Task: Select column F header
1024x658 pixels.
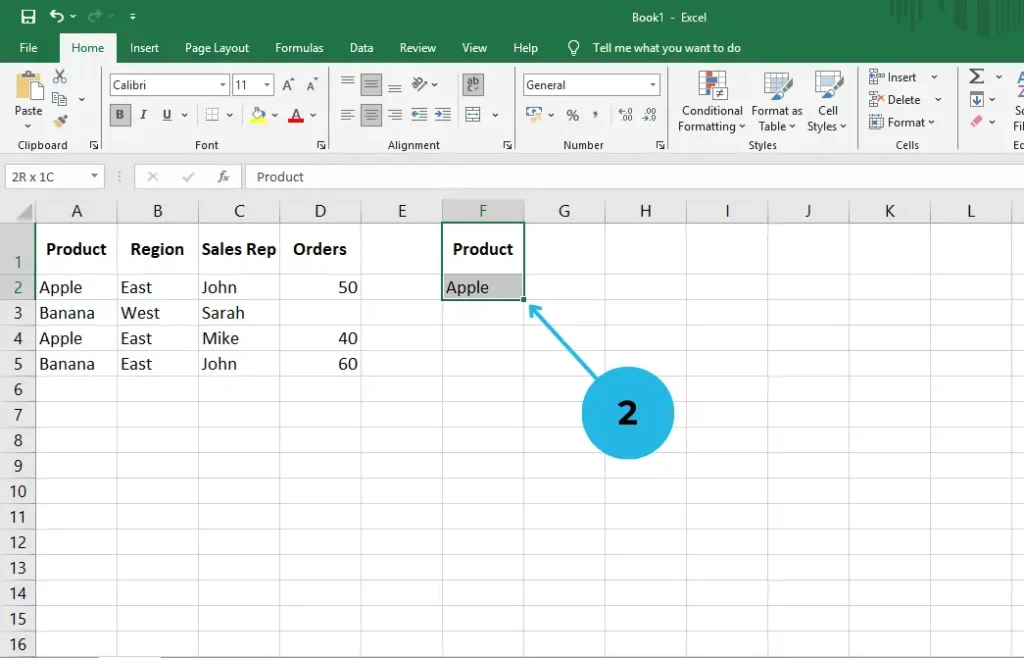Action: coord(483,211)
